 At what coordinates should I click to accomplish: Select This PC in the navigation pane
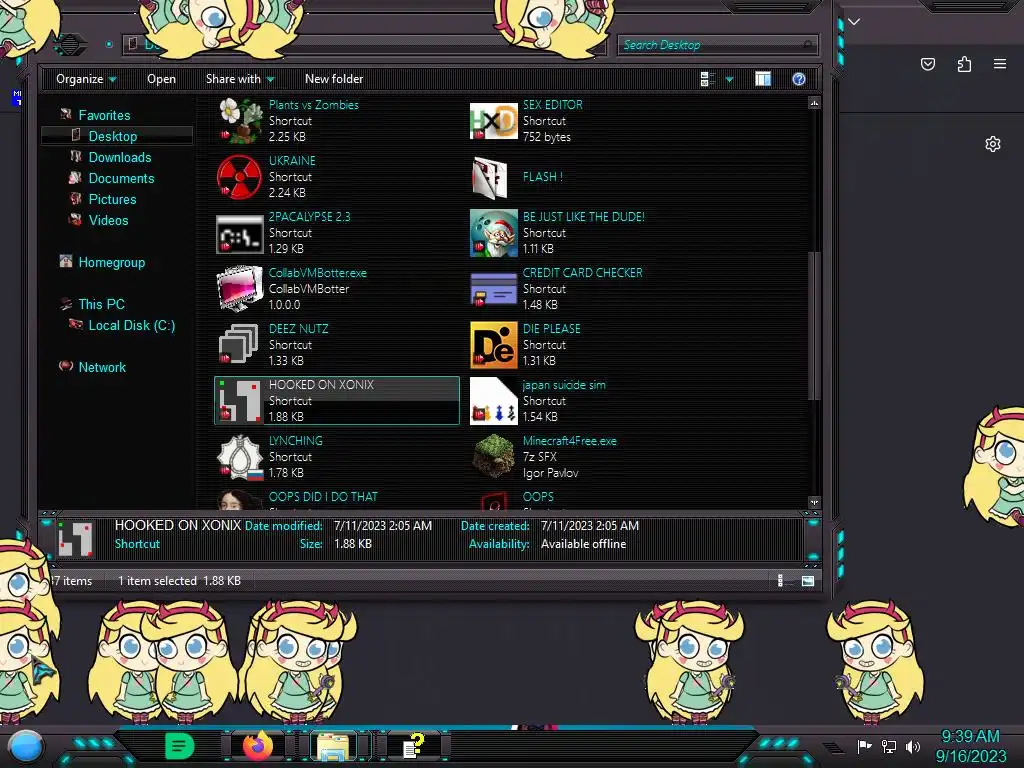click(x=101, y=304)
